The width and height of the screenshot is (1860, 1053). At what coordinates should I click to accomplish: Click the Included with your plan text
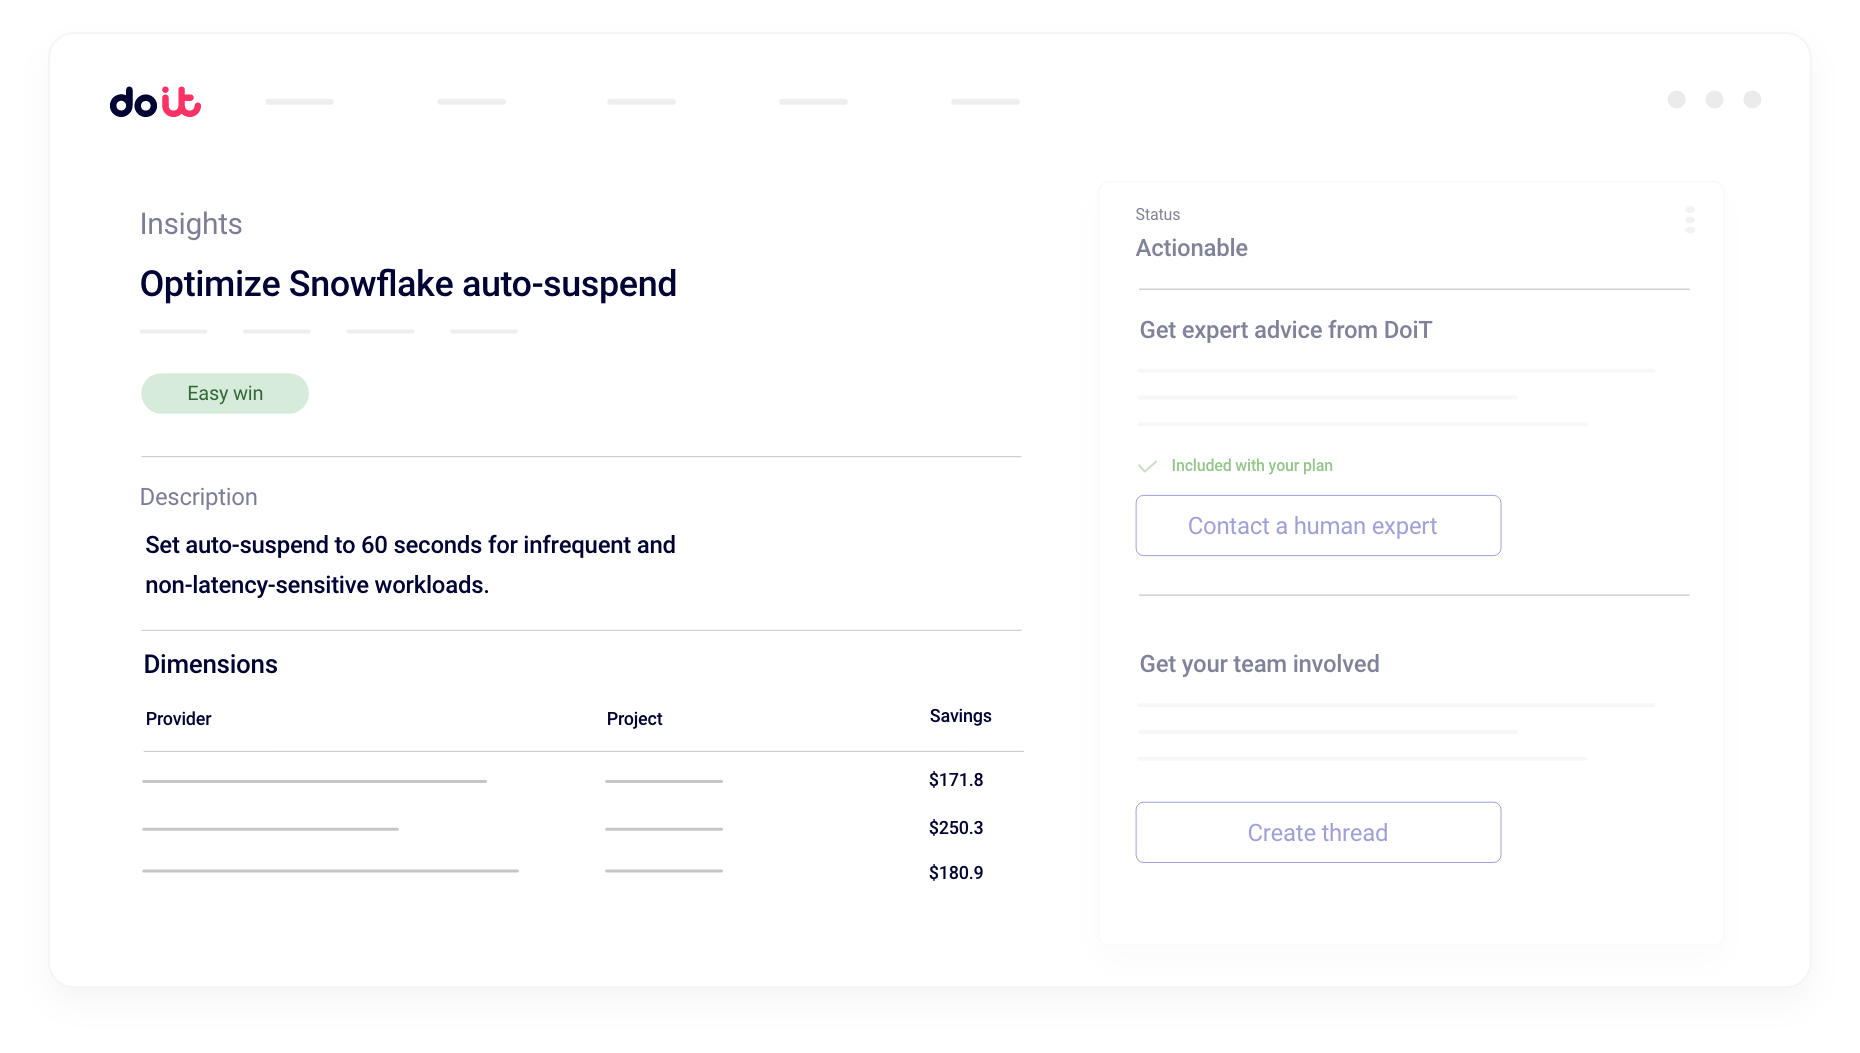[x=1251, y=466]
